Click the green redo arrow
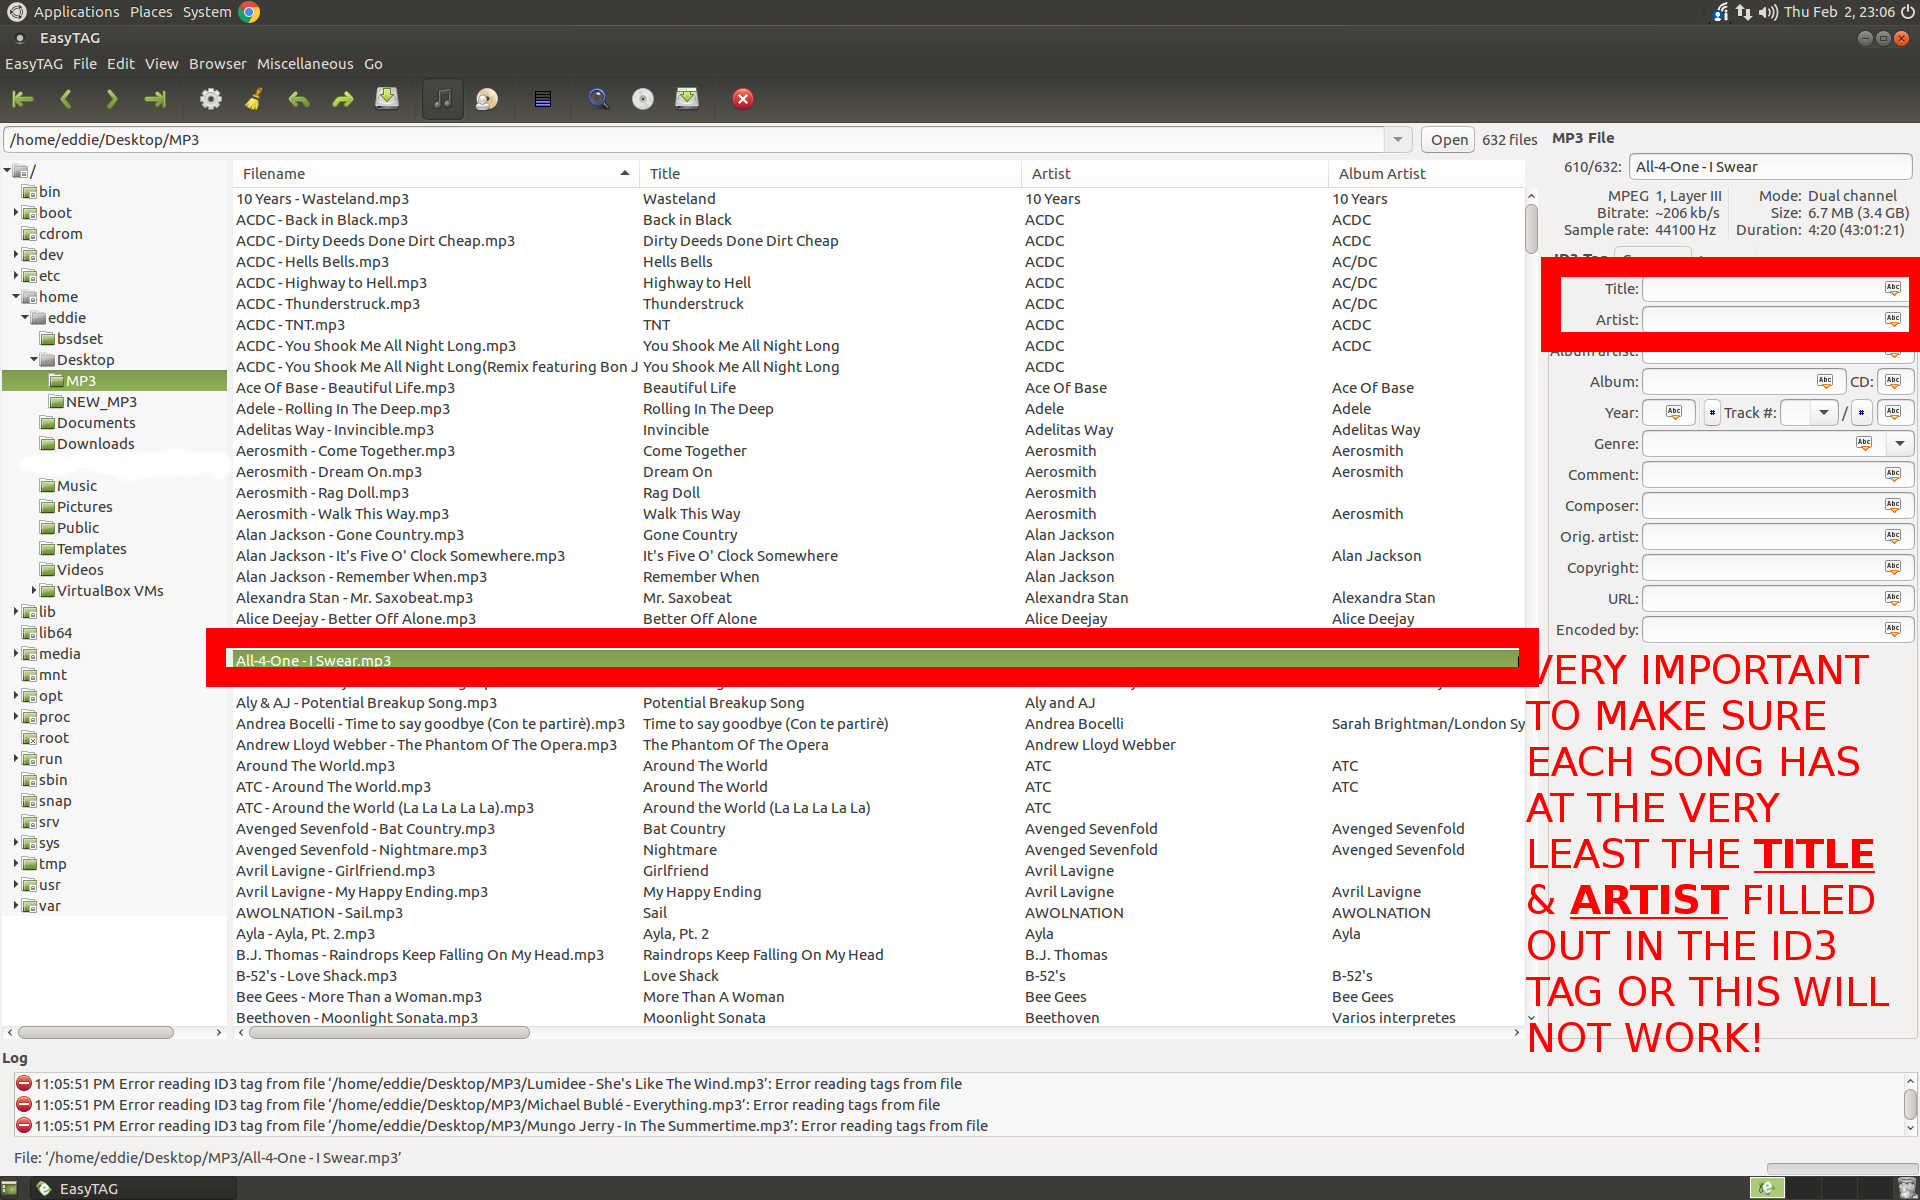The width and height of the screenshot is (1920, 1200). pyautogui.click(x=342, y=99)
